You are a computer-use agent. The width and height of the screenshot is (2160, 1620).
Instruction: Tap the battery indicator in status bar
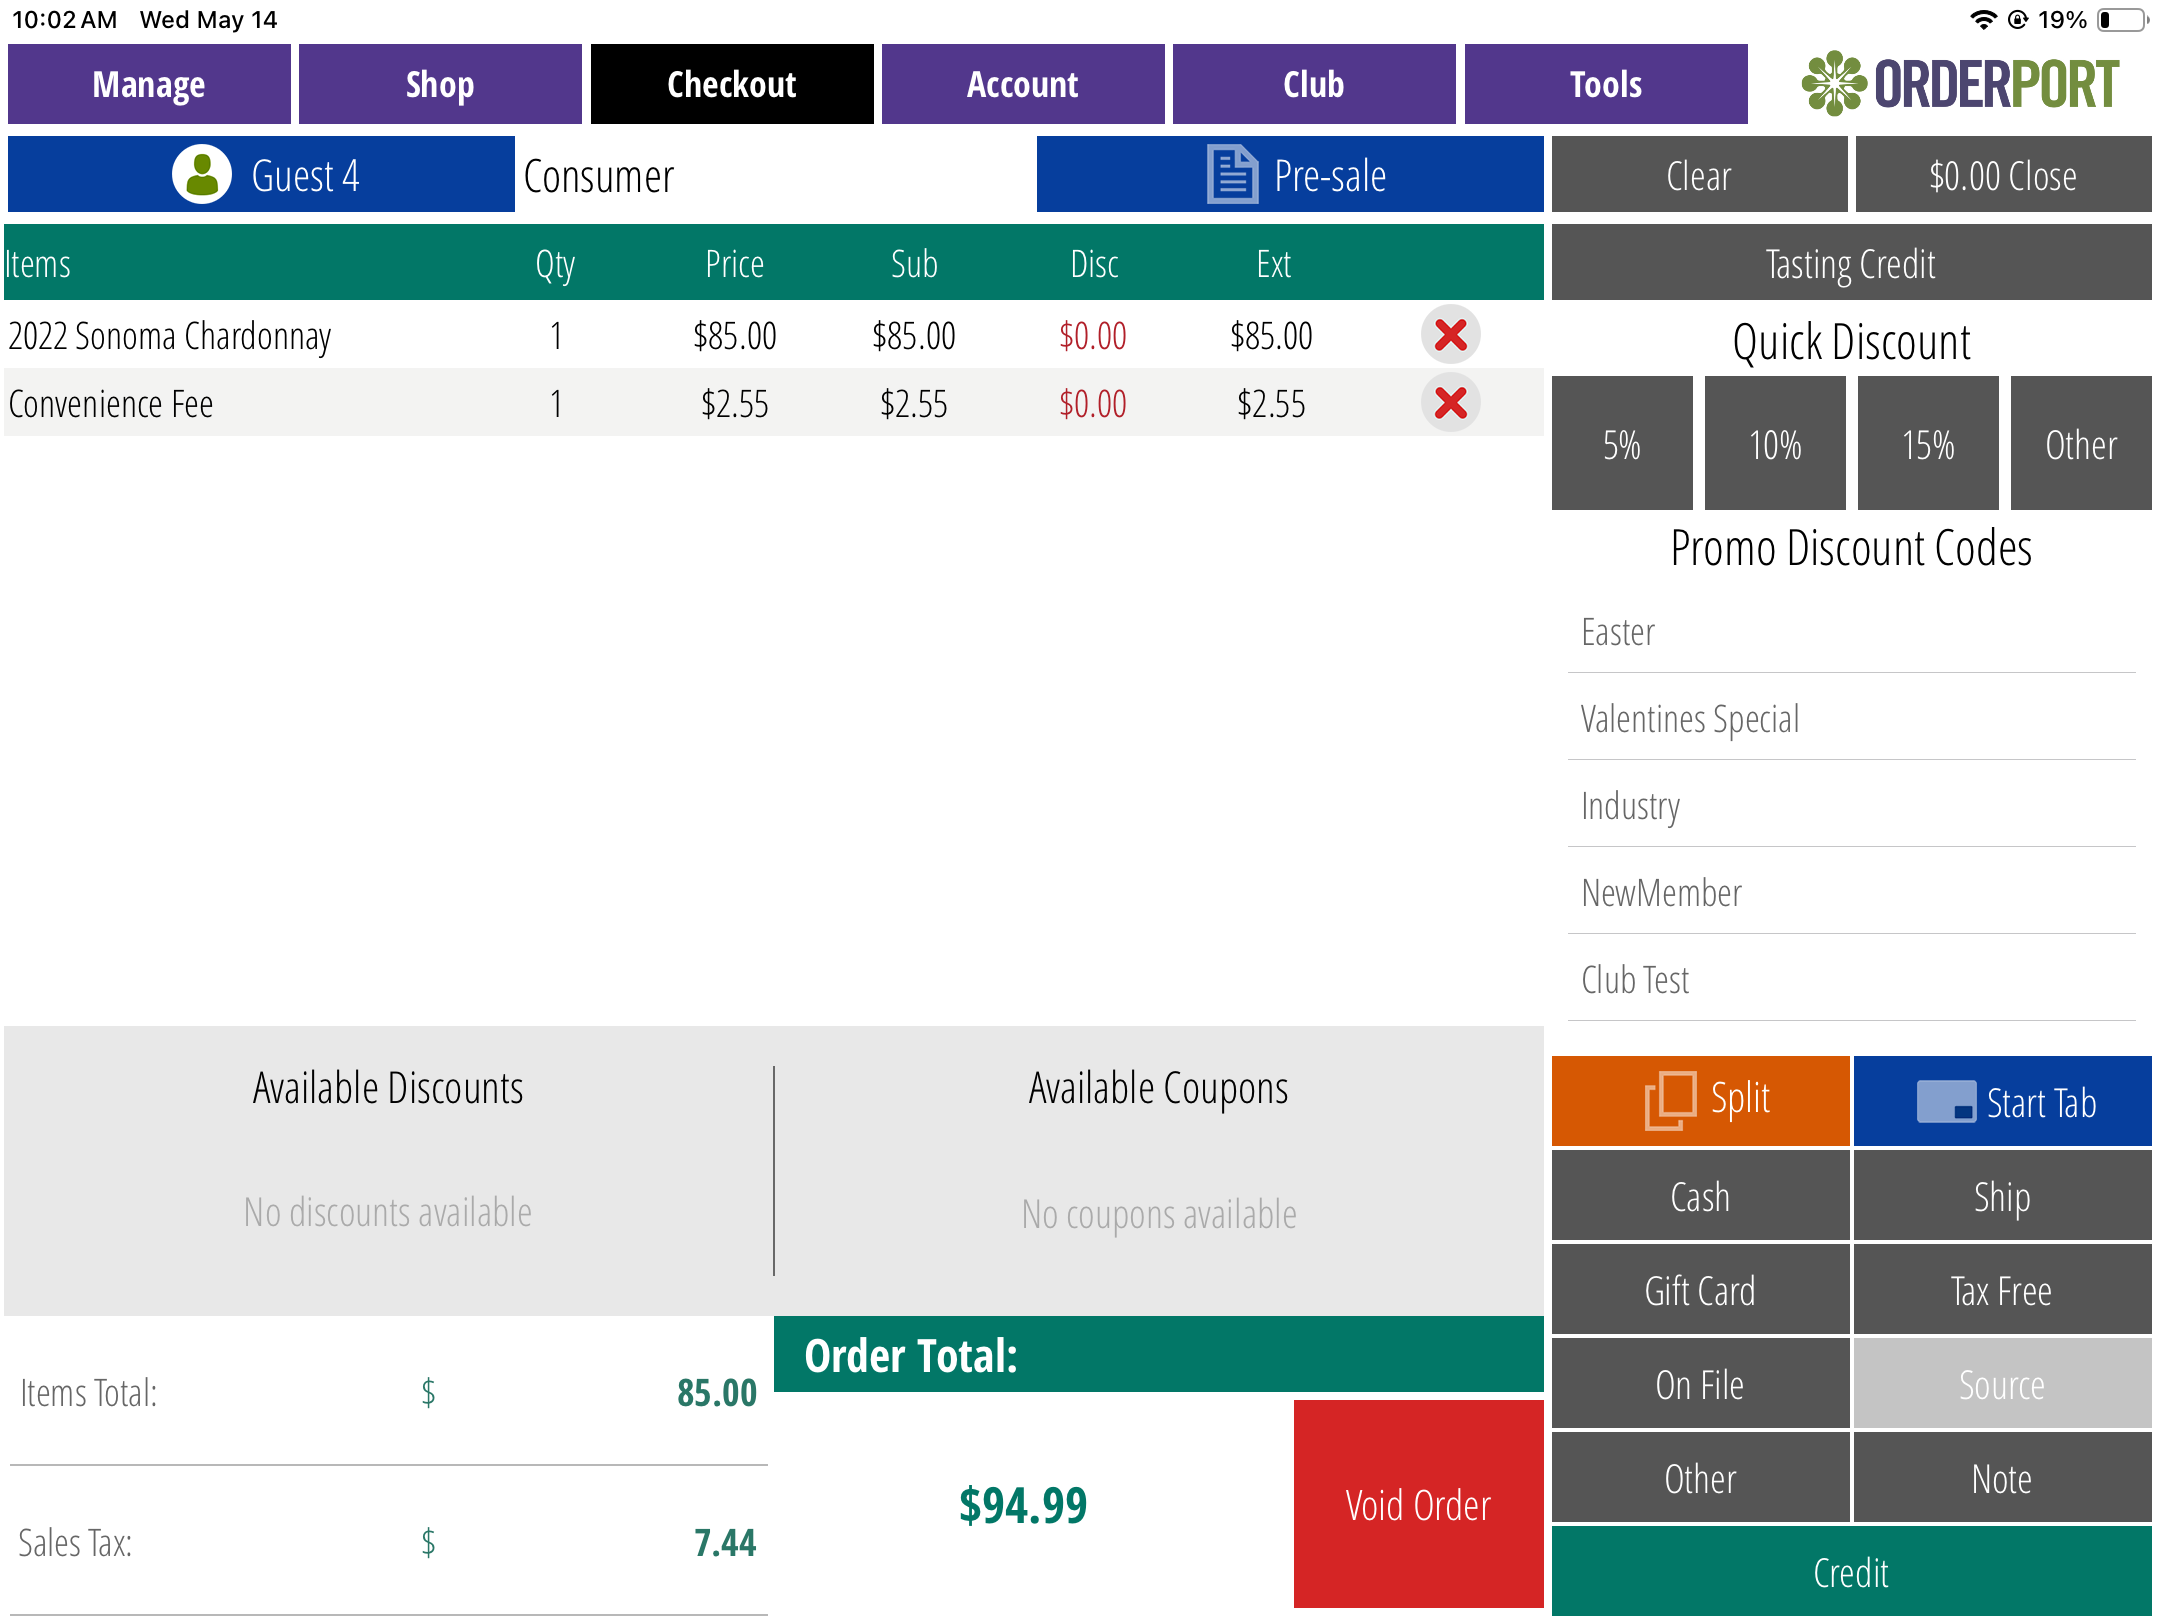tap(2122, 20)
